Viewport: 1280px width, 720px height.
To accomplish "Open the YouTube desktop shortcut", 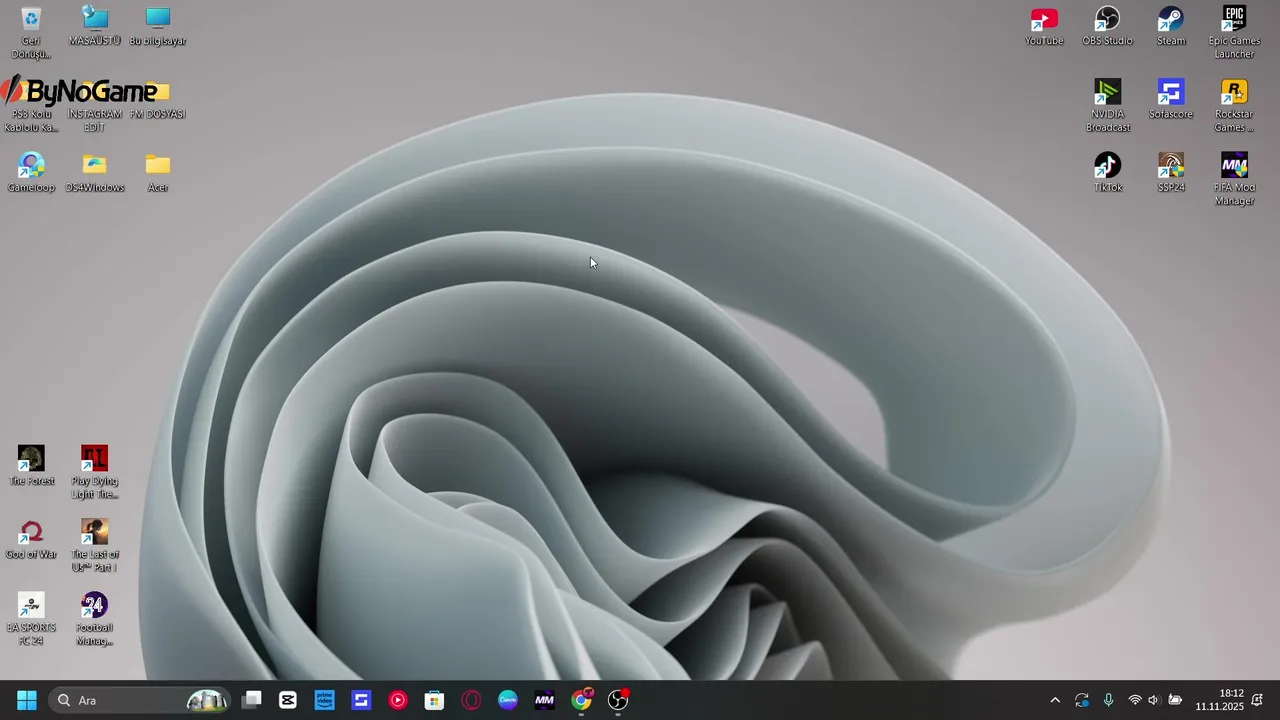I will (1044, 26).
